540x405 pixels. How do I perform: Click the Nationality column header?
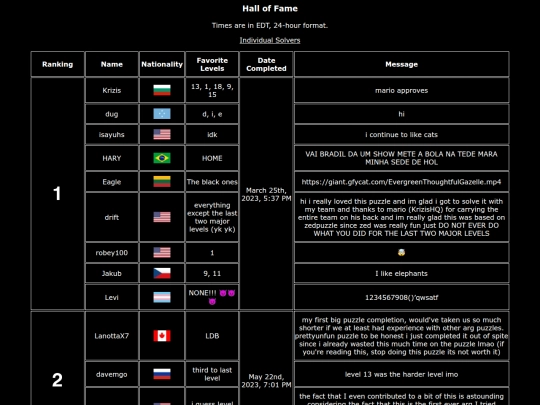pos(162,64)
